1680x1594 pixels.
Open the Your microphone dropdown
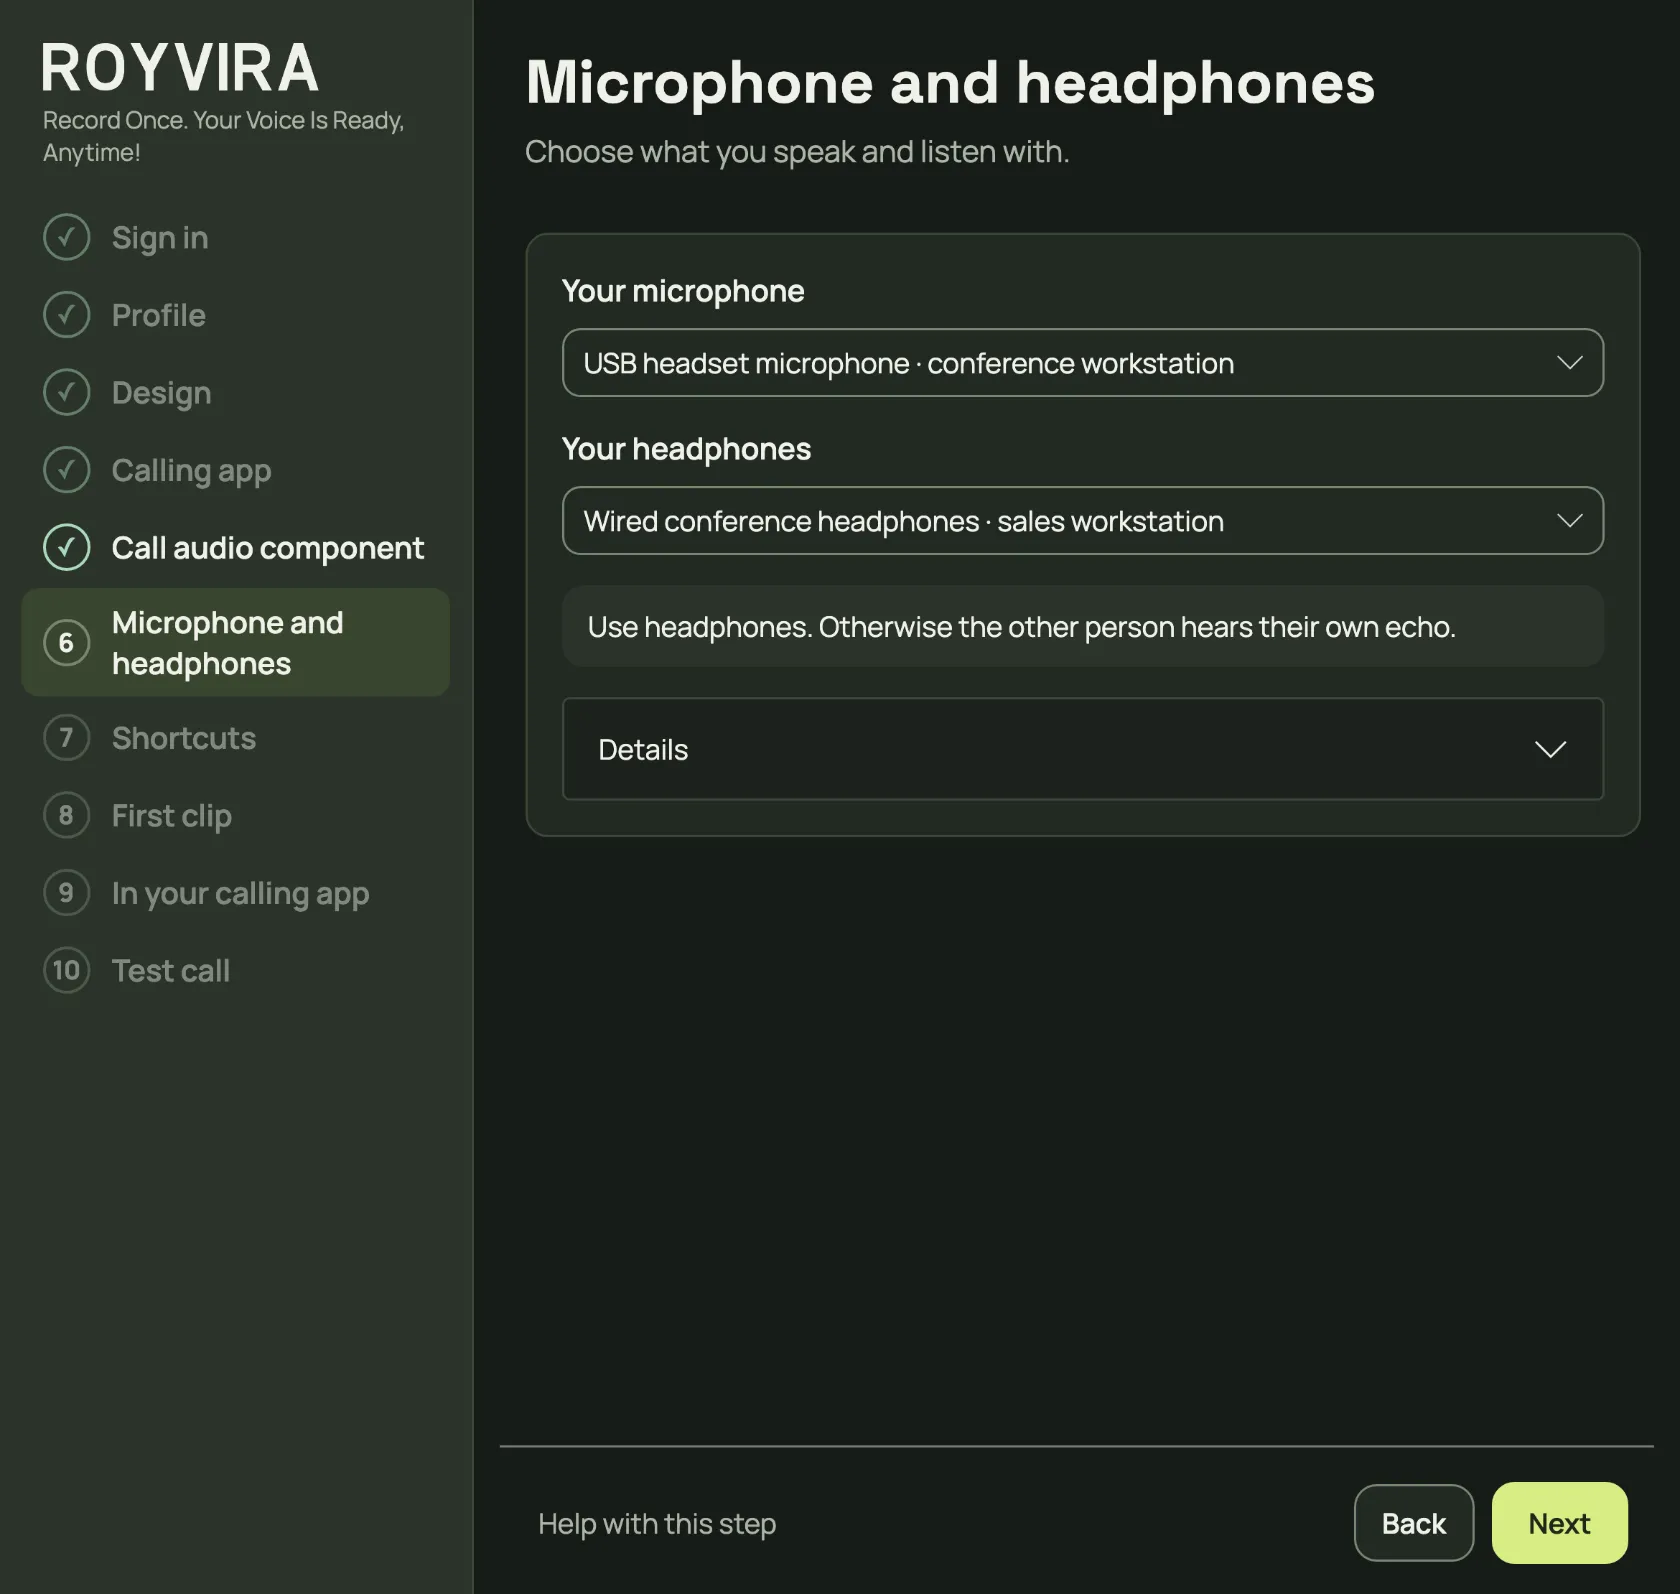(x=1083, y=363)
